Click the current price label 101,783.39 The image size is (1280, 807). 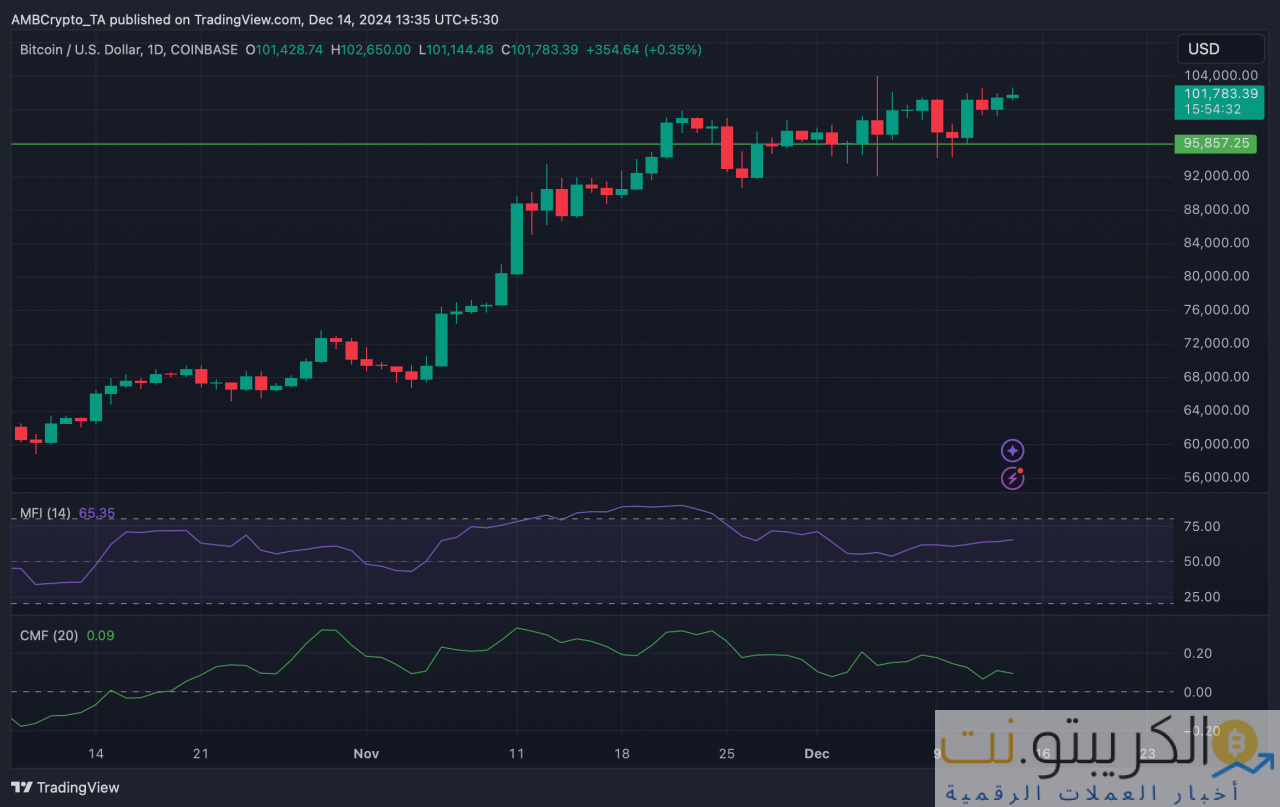[x=1212, y=93]
